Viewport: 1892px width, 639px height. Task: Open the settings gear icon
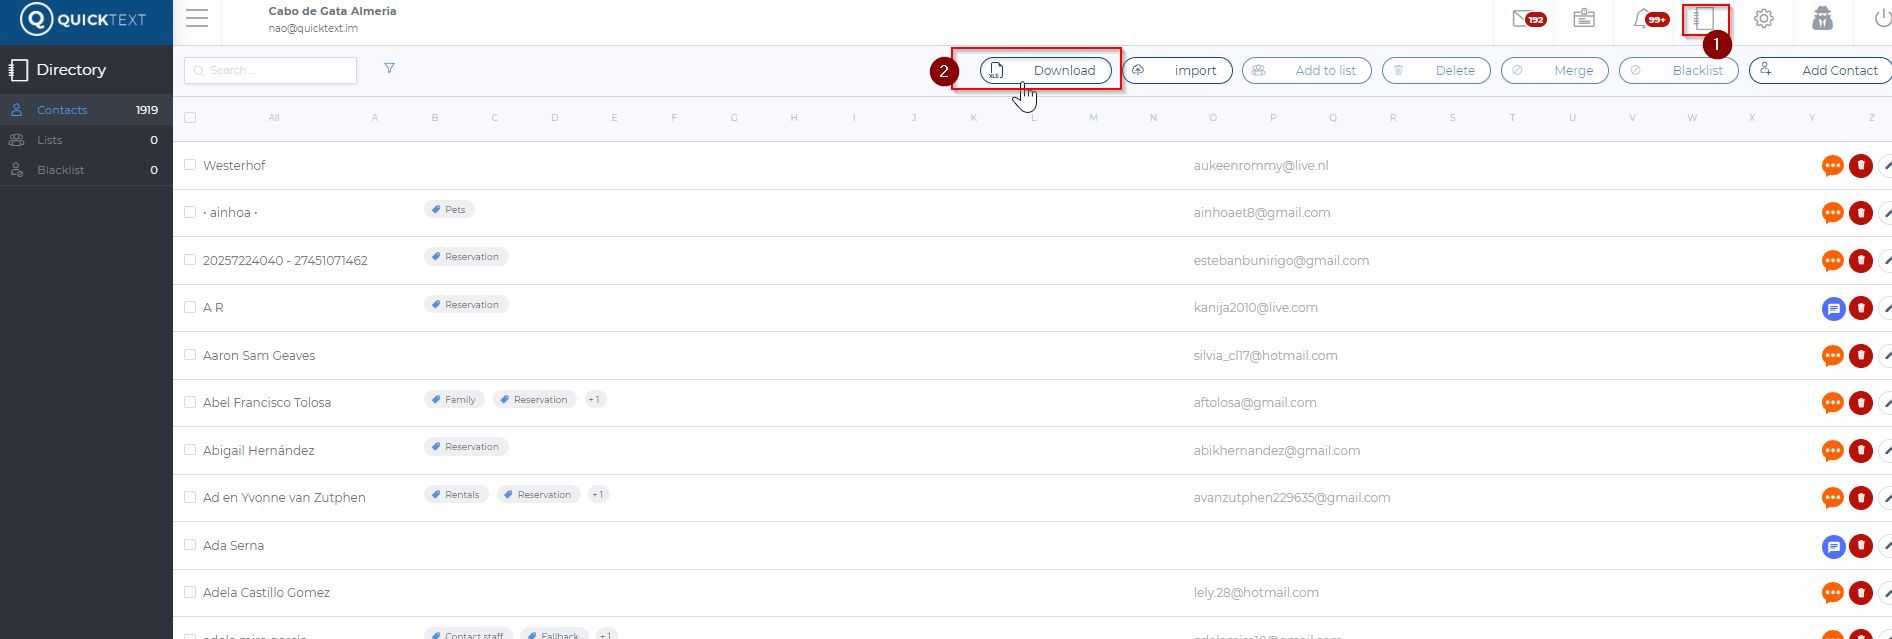[1764, 19]
